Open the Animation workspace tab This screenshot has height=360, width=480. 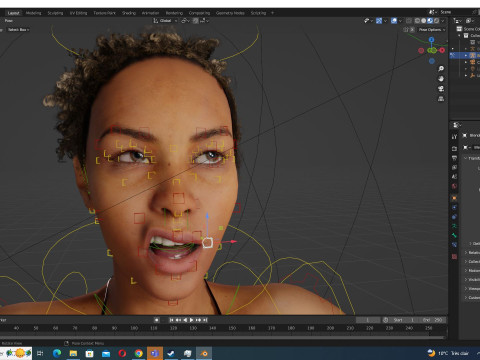(x=150, y=13)
